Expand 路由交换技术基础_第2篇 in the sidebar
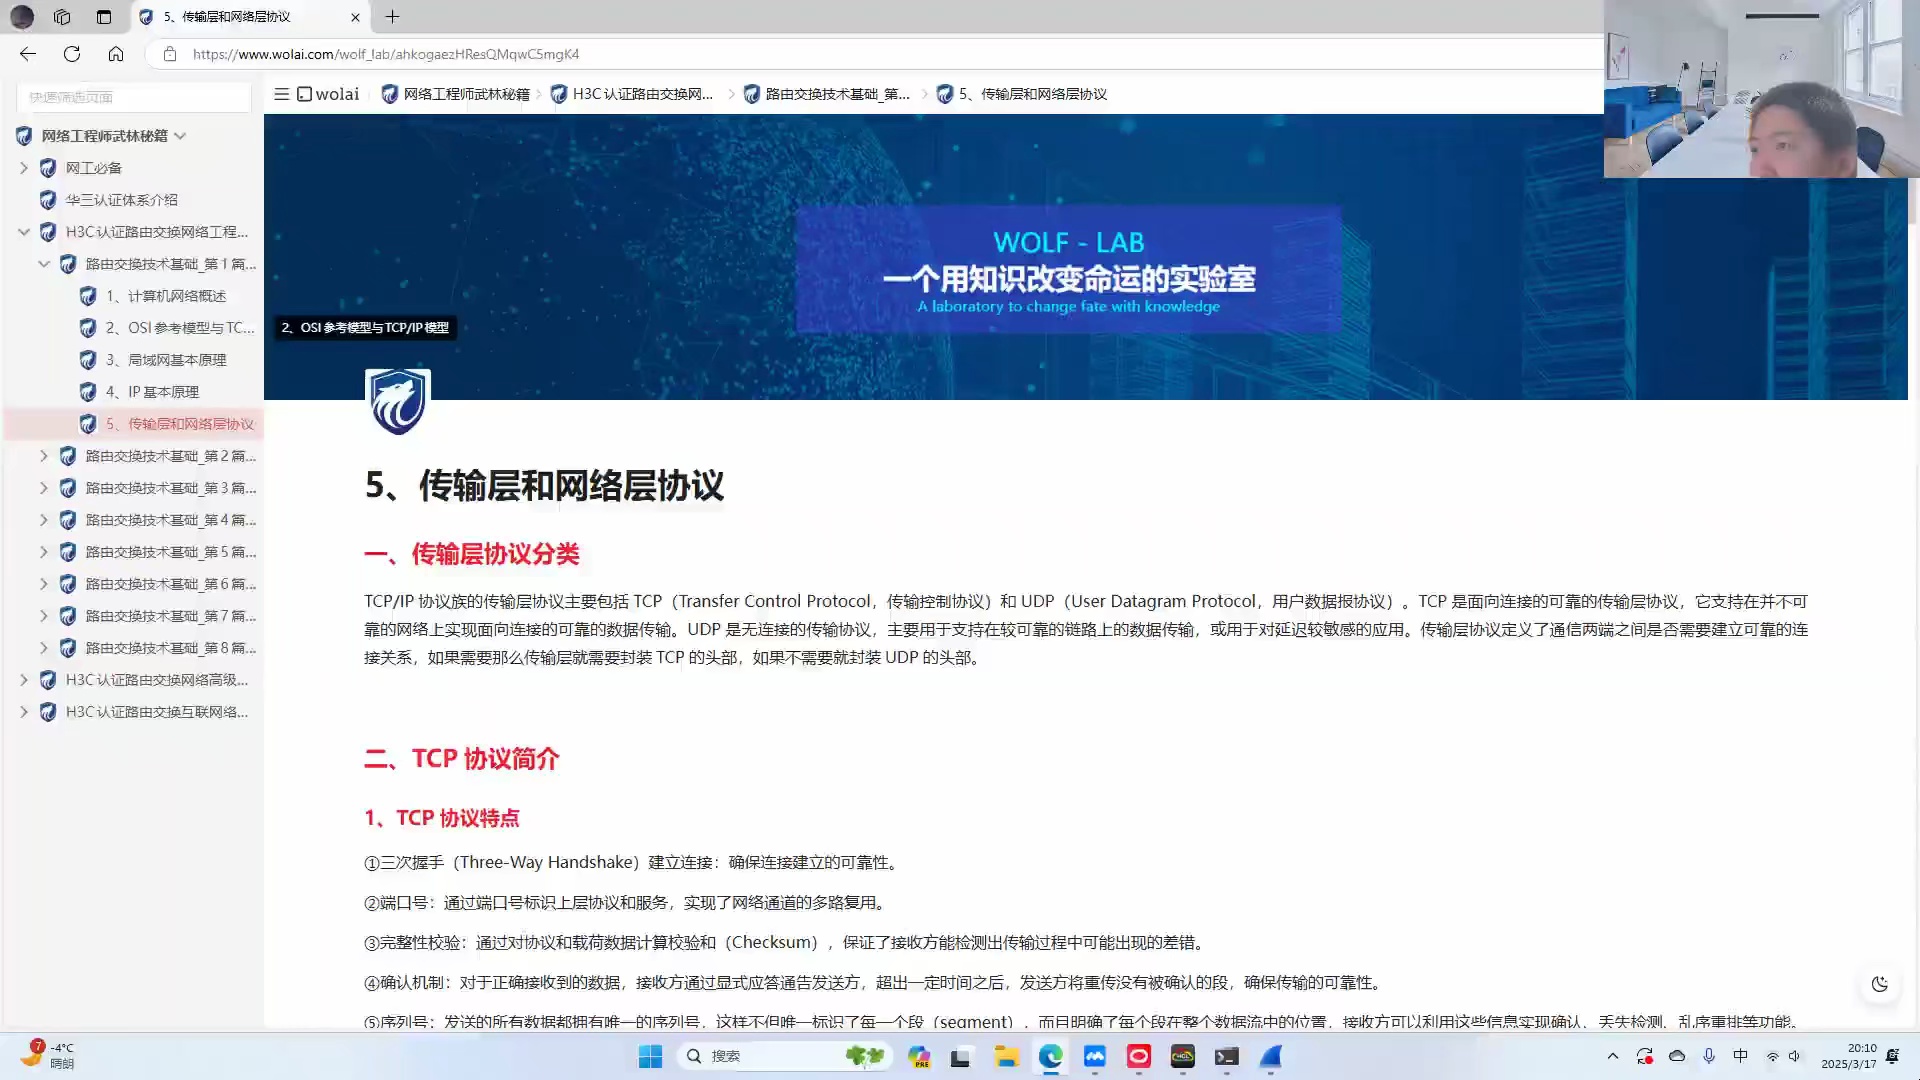1920x1080 pixels. pos(43,456)
